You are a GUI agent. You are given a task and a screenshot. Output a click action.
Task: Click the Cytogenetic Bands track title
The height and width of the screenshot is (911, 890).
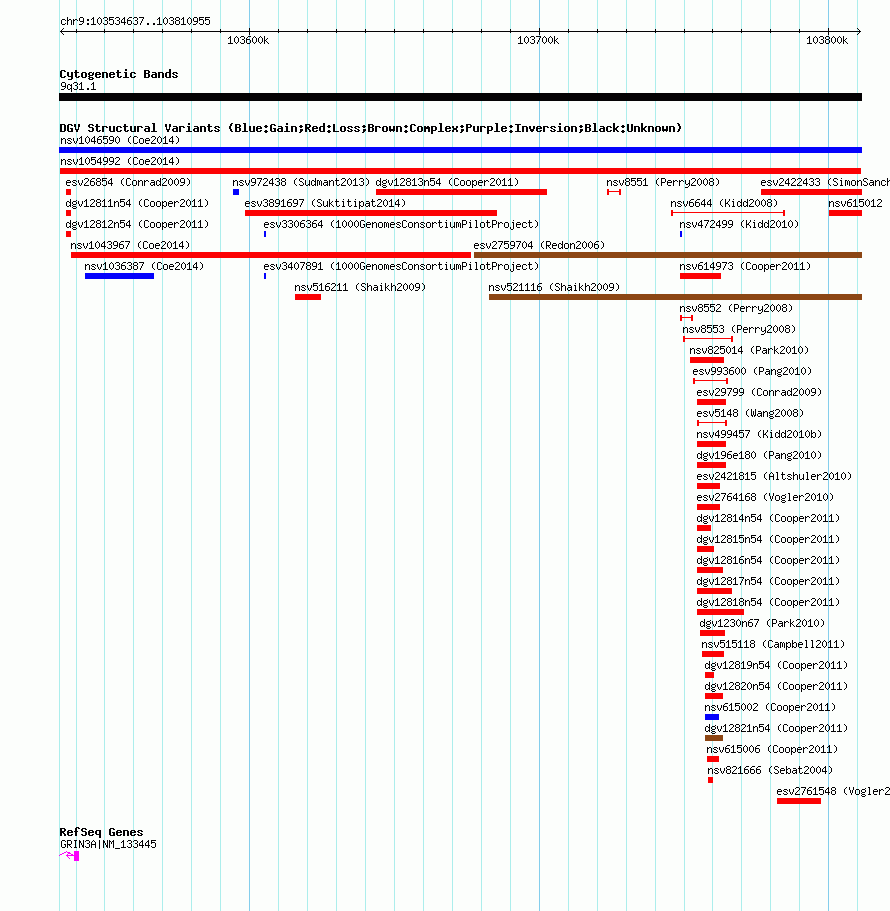[x=119, y=74]
